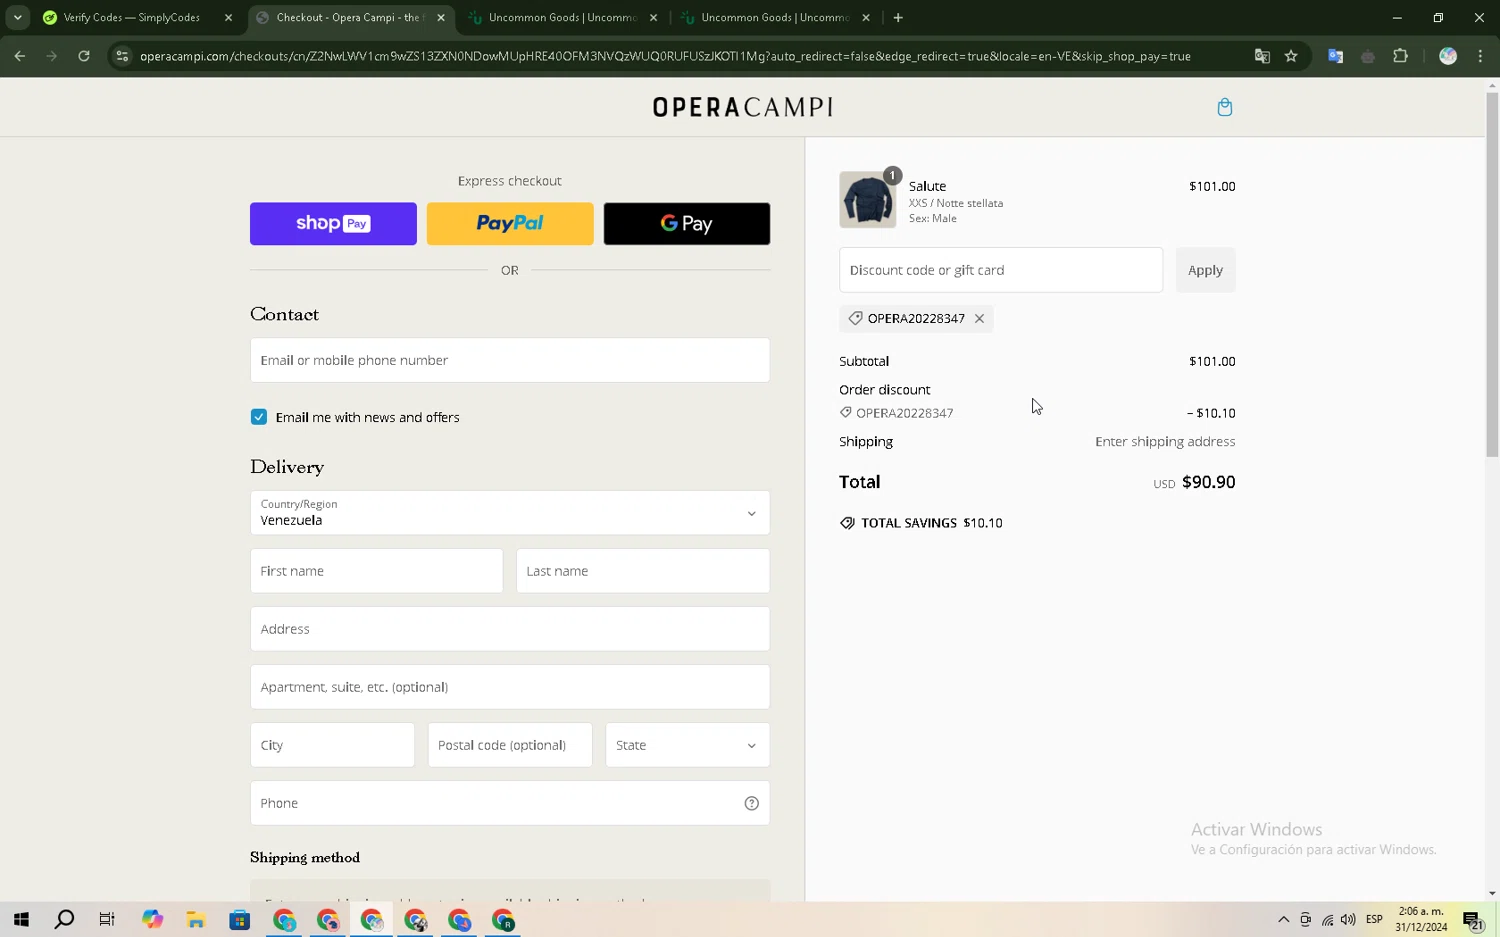The height and width of the screenshot is (937, 1500).
Task: Remove applied OPERA20228347 discount code
Action: [x=979, y=318]
